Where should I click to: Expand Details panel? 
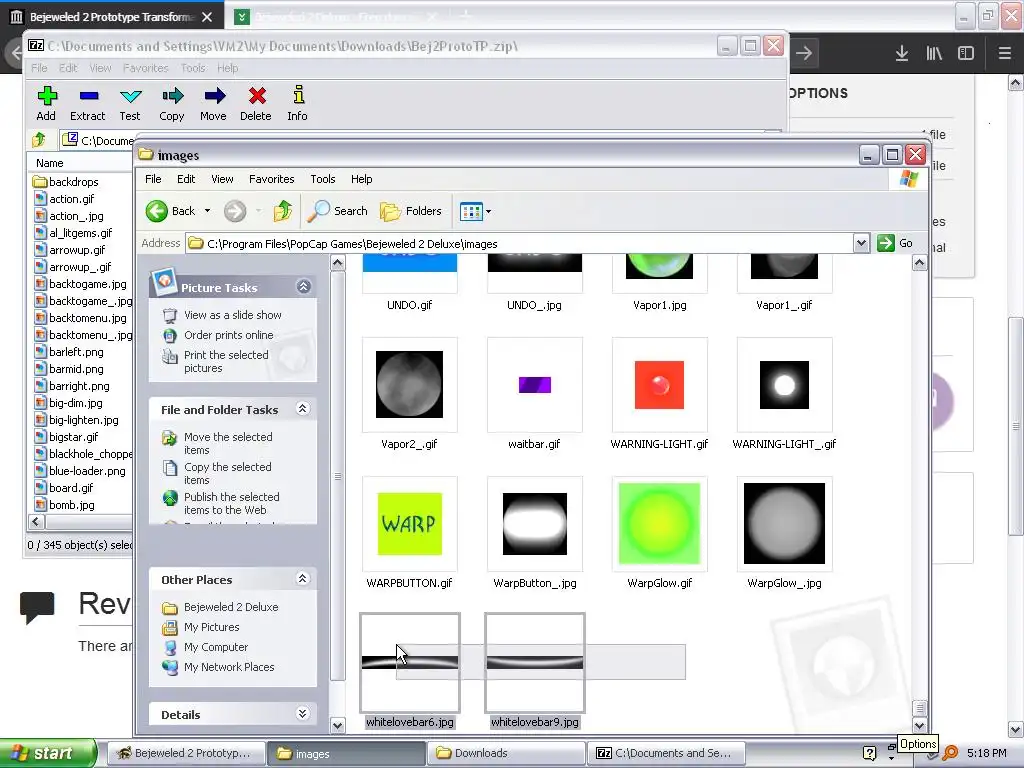pos(302,713)
